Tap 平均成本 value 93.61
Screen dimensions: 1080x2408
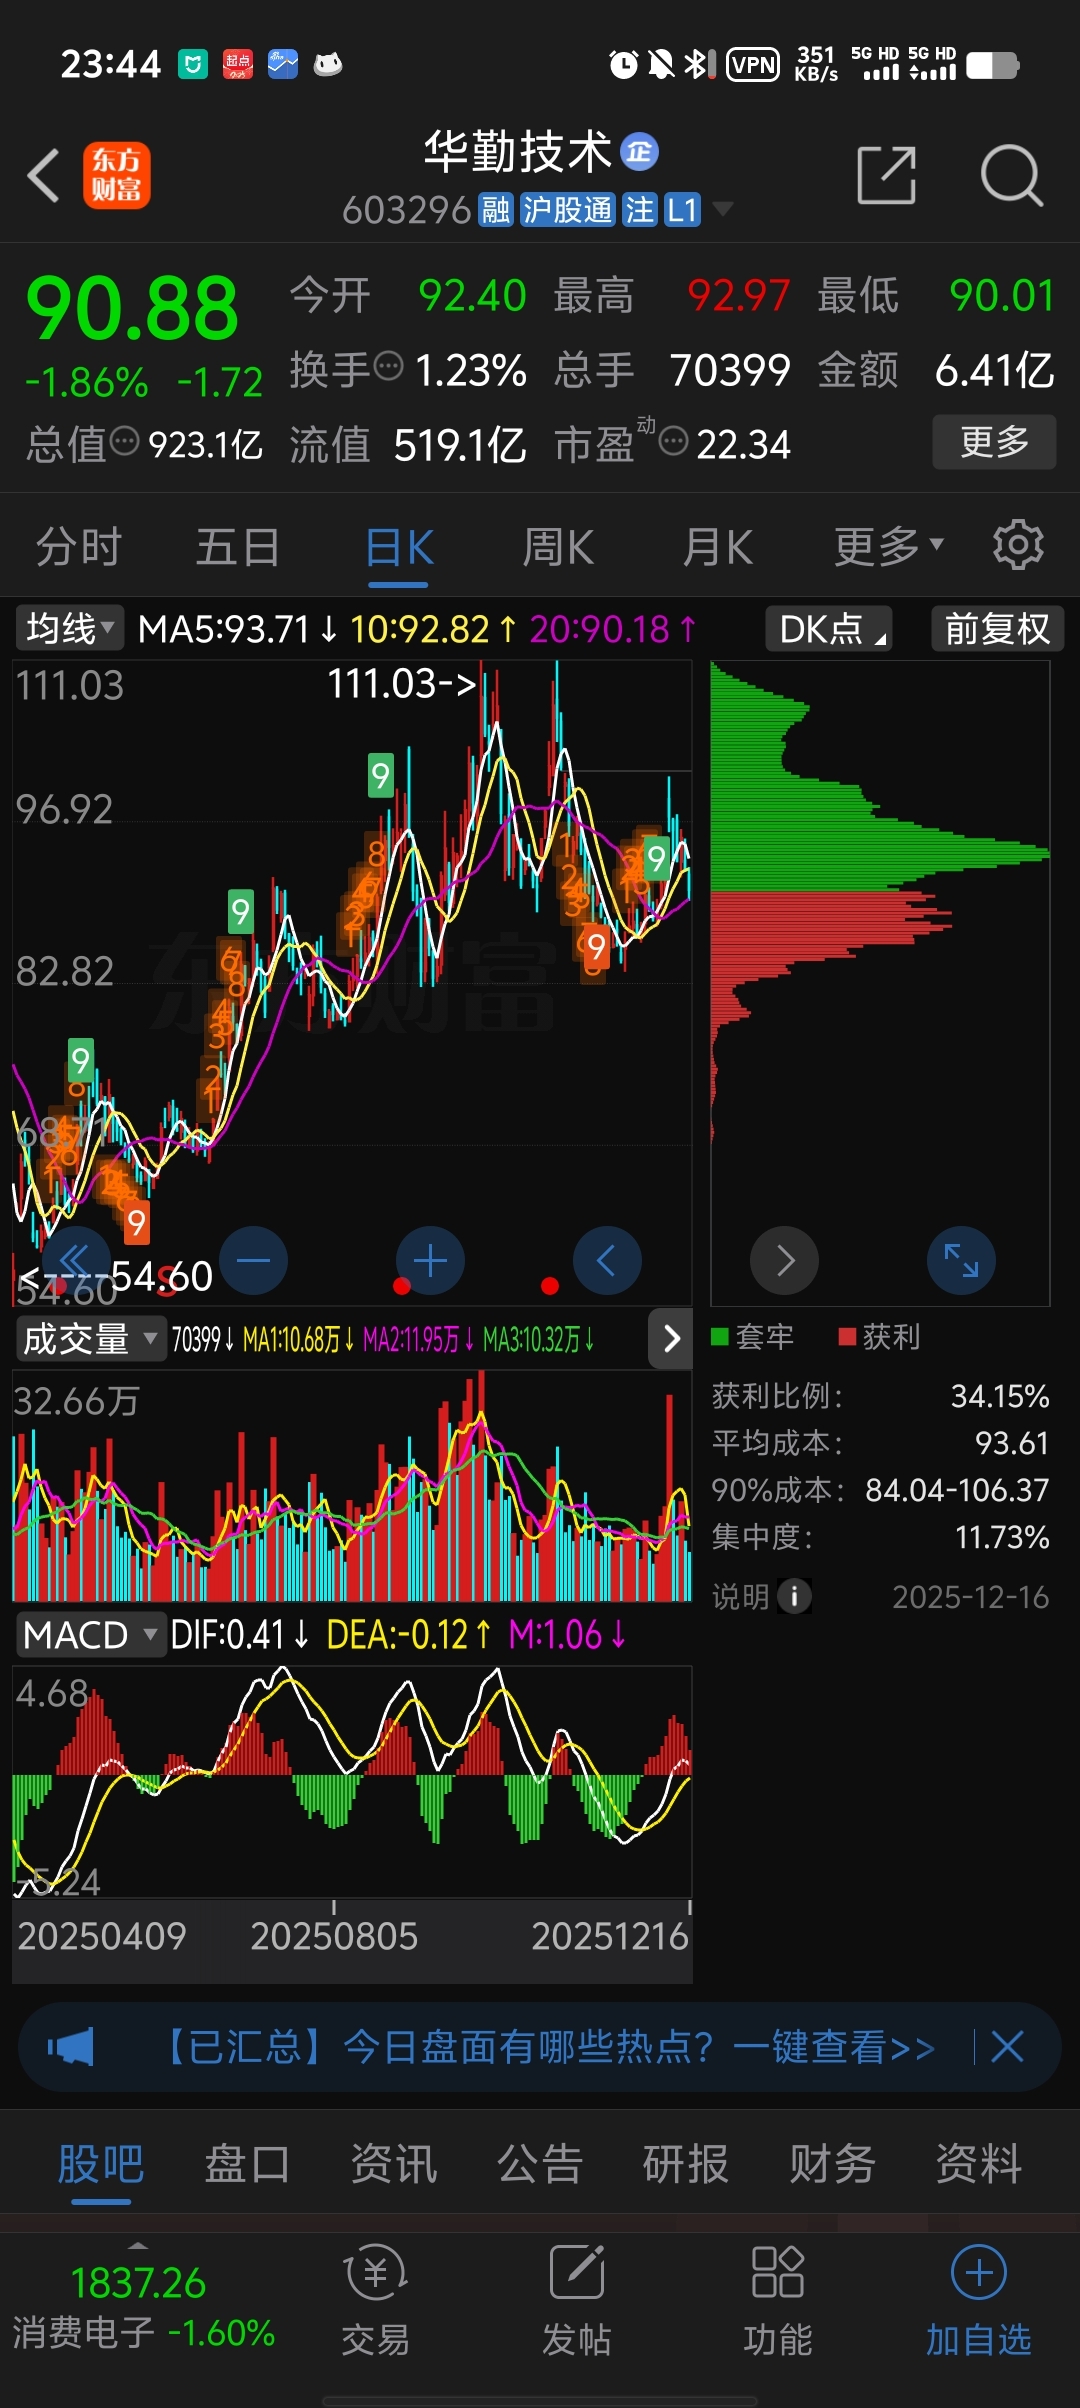coord(1012,1443)
